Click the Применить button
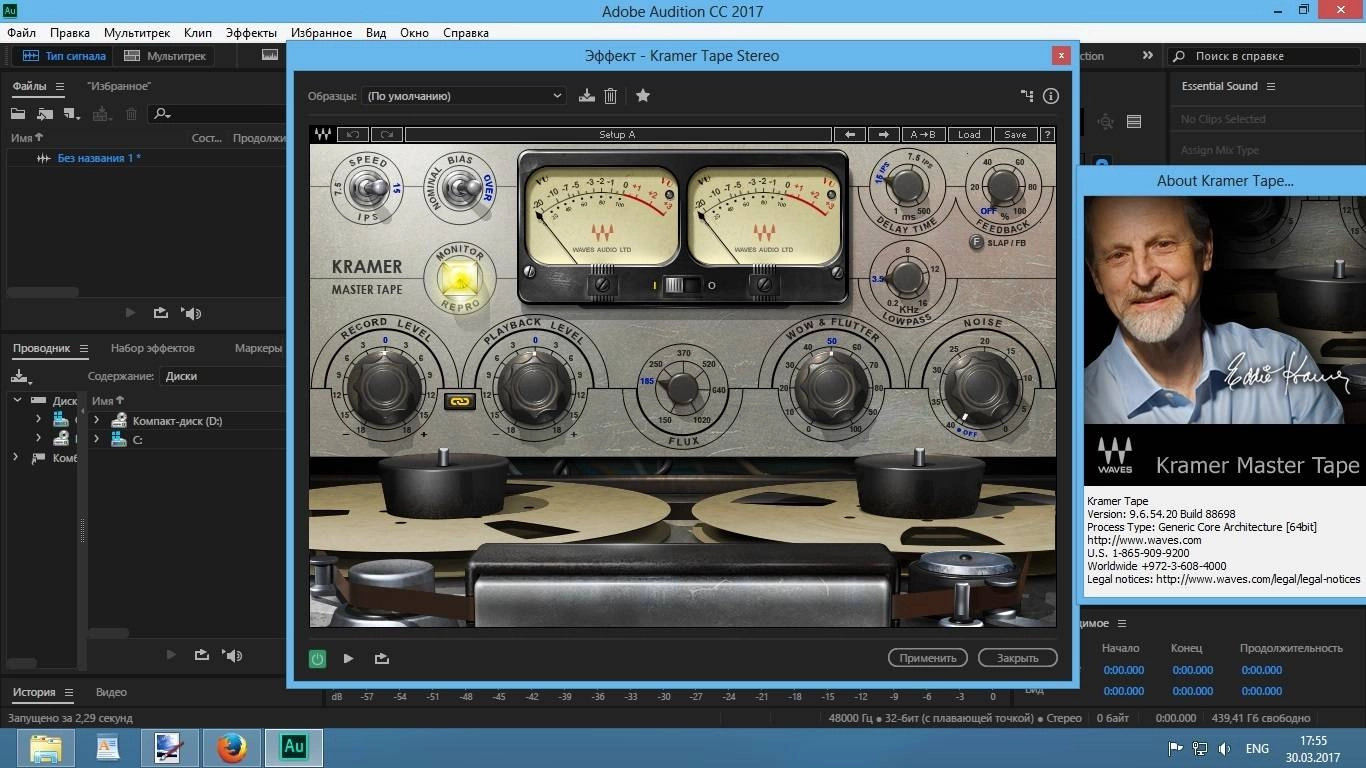1366x768 pixels. point(928,657)
